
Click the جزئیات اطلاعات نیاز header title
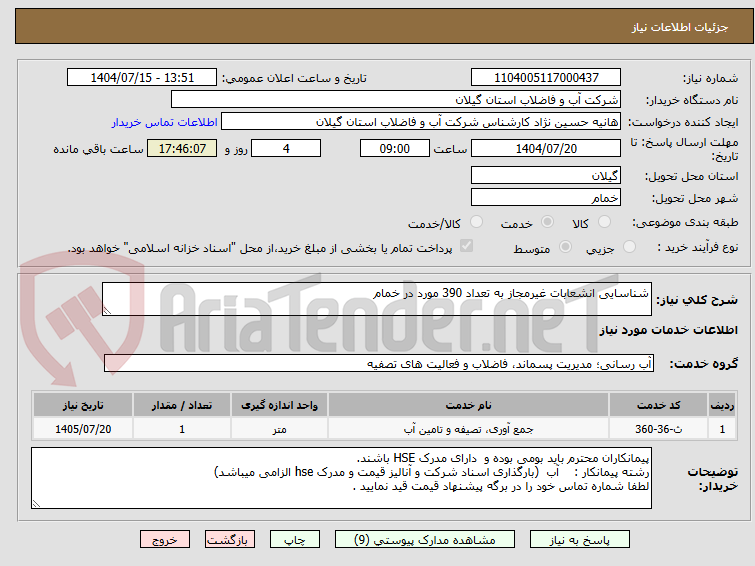680,27
